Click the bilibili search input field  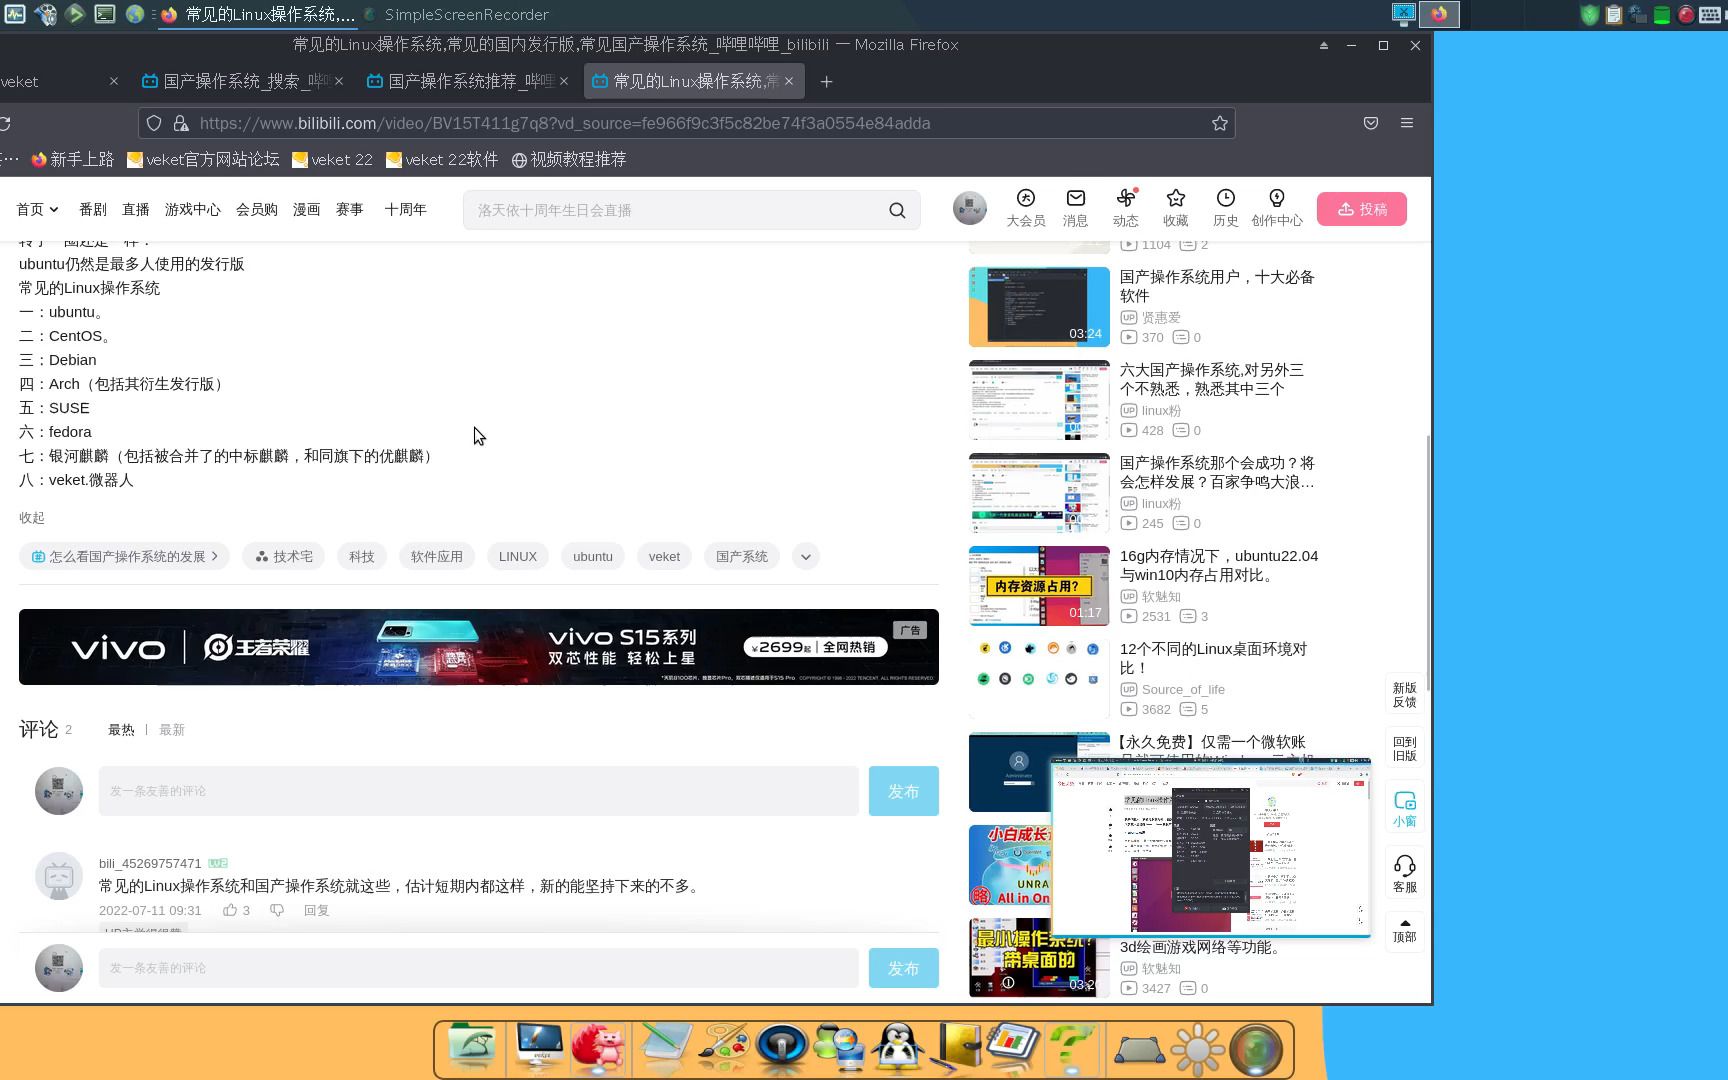(675, 210)
